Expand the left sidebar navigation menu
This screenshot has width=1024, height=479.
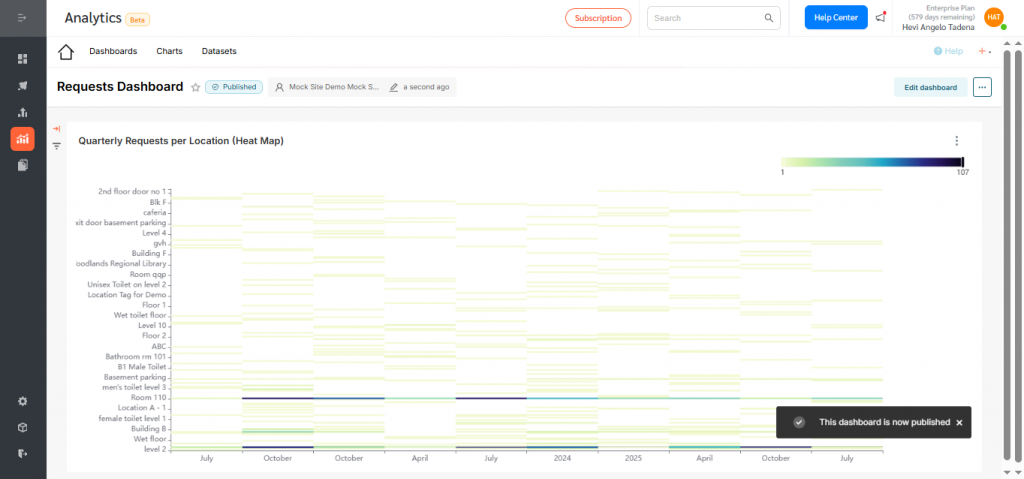pos(22,18)
